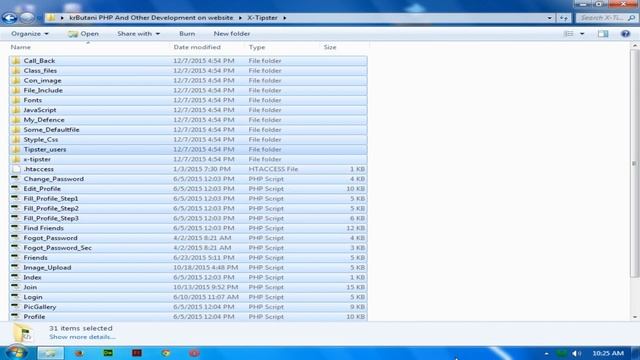Viewport: 640px width, 360px height.
Task: Click the Fogot_Password_Sec file name
Action: (58, 248)
